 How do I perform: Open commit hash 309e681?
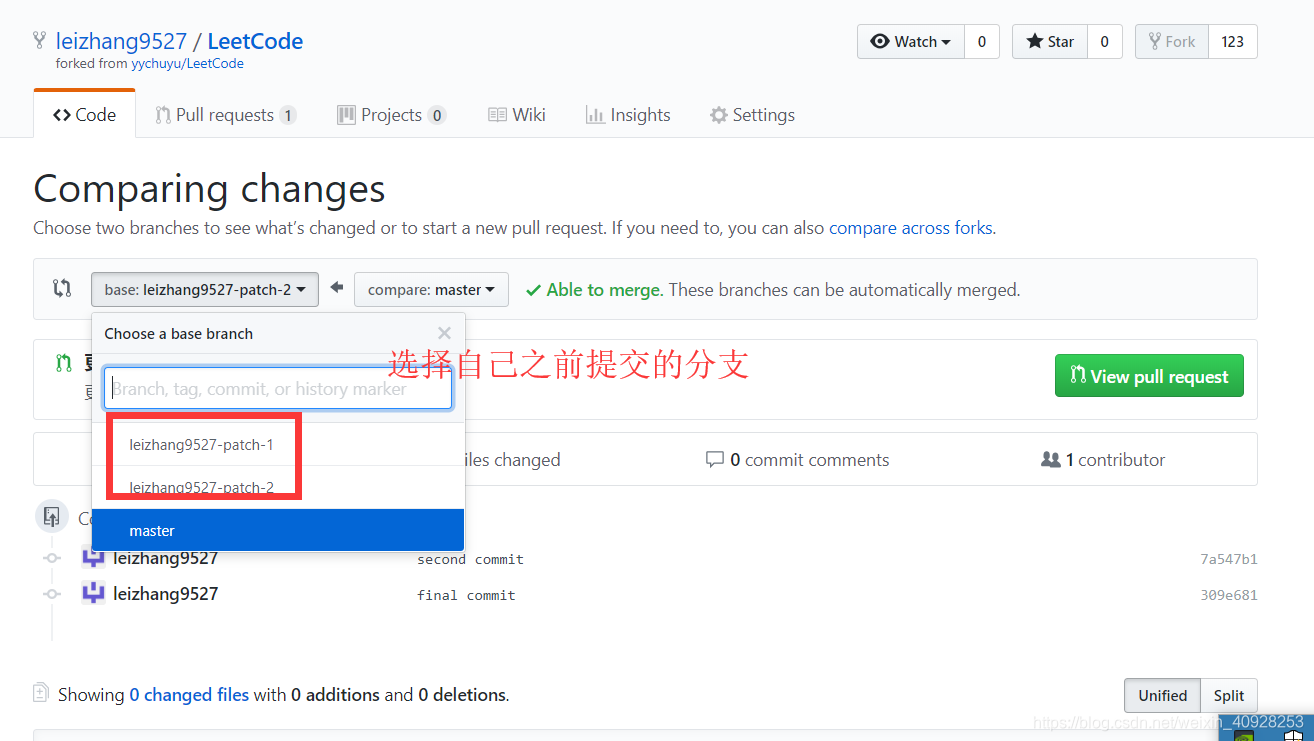1229,595
